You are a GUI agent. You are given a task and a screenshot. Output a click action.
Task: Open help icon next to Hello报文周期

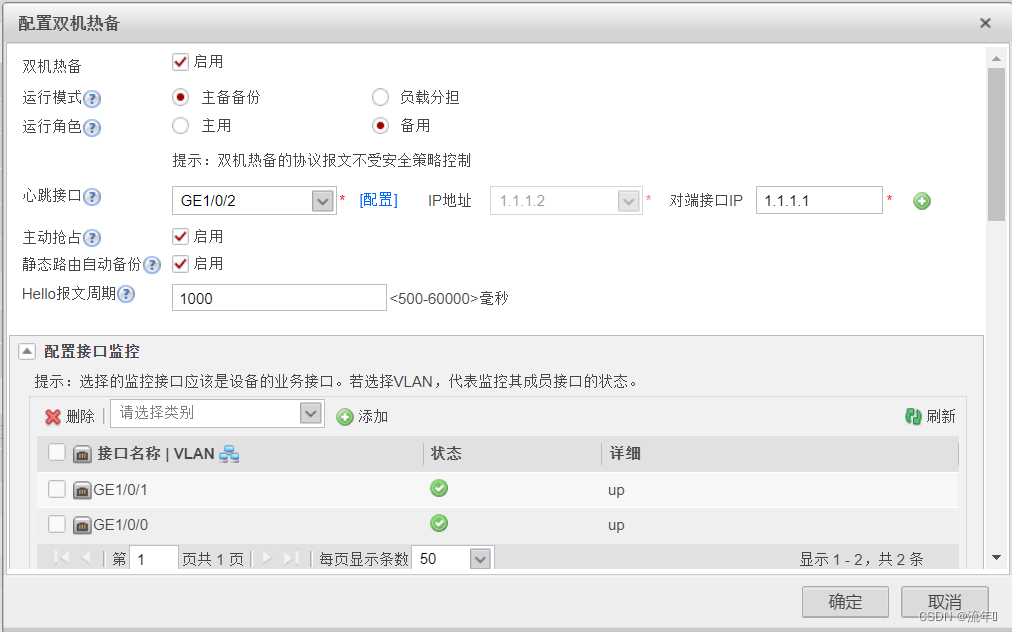126,294
